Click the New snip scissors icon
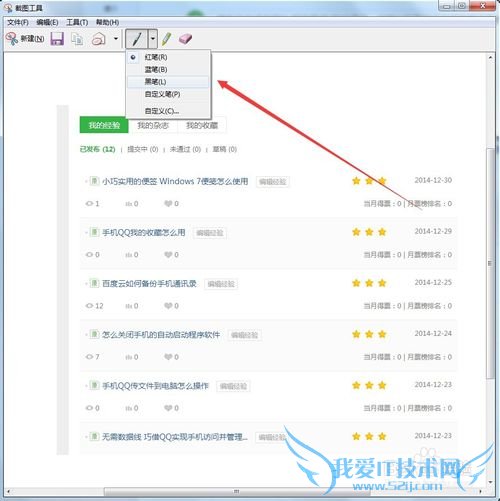 pos(12,39)
